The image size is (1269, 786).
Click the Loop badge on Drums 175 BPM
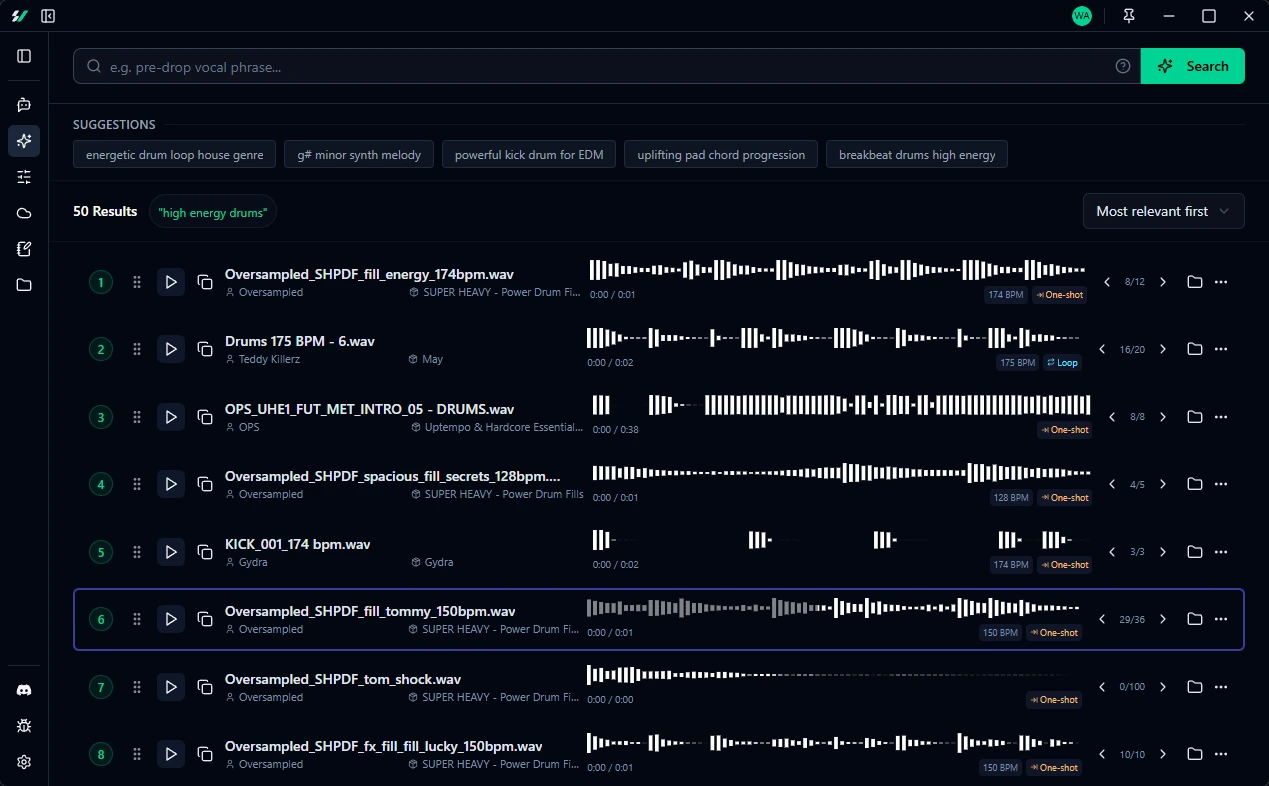1062,362
